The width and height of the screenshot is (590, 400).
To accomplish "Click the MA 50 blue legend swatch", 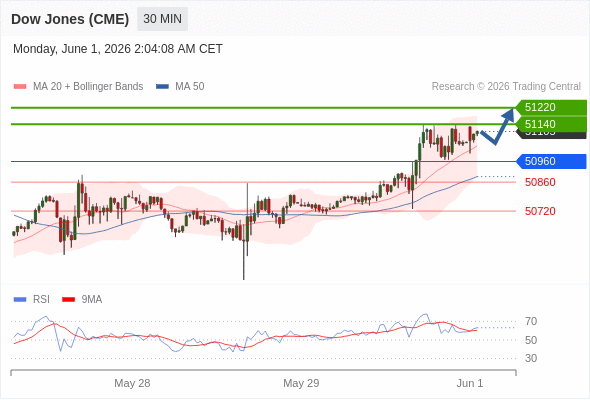I will 162,87.
